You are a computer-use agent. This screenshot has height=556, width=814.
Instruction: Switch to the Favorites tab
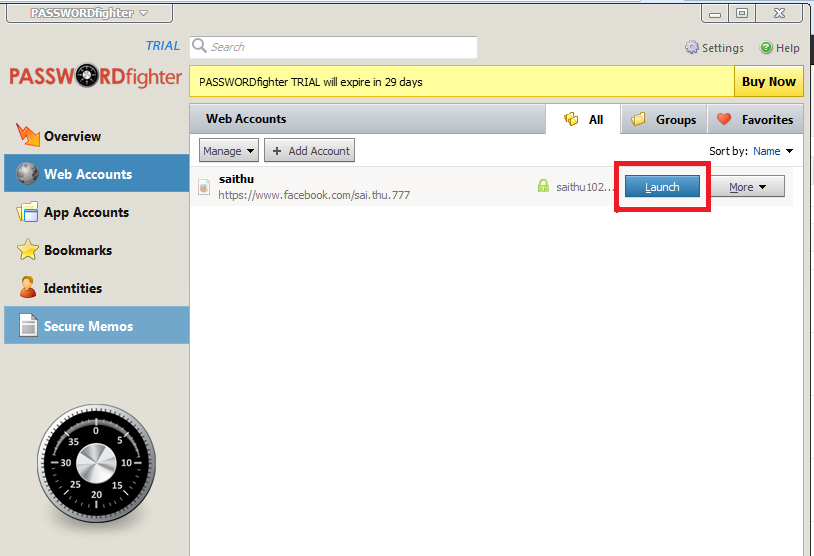pos(755,119)
